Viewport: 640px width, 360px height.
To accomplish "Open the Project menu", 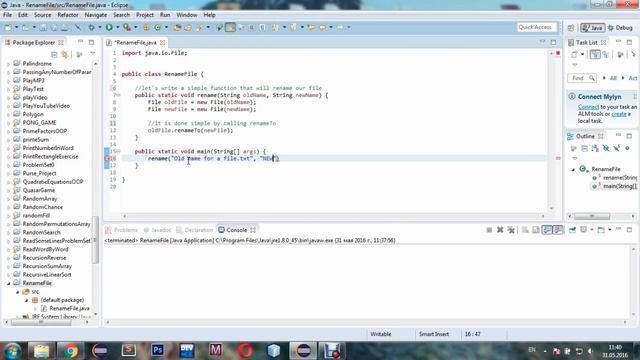I will point(145,15).
